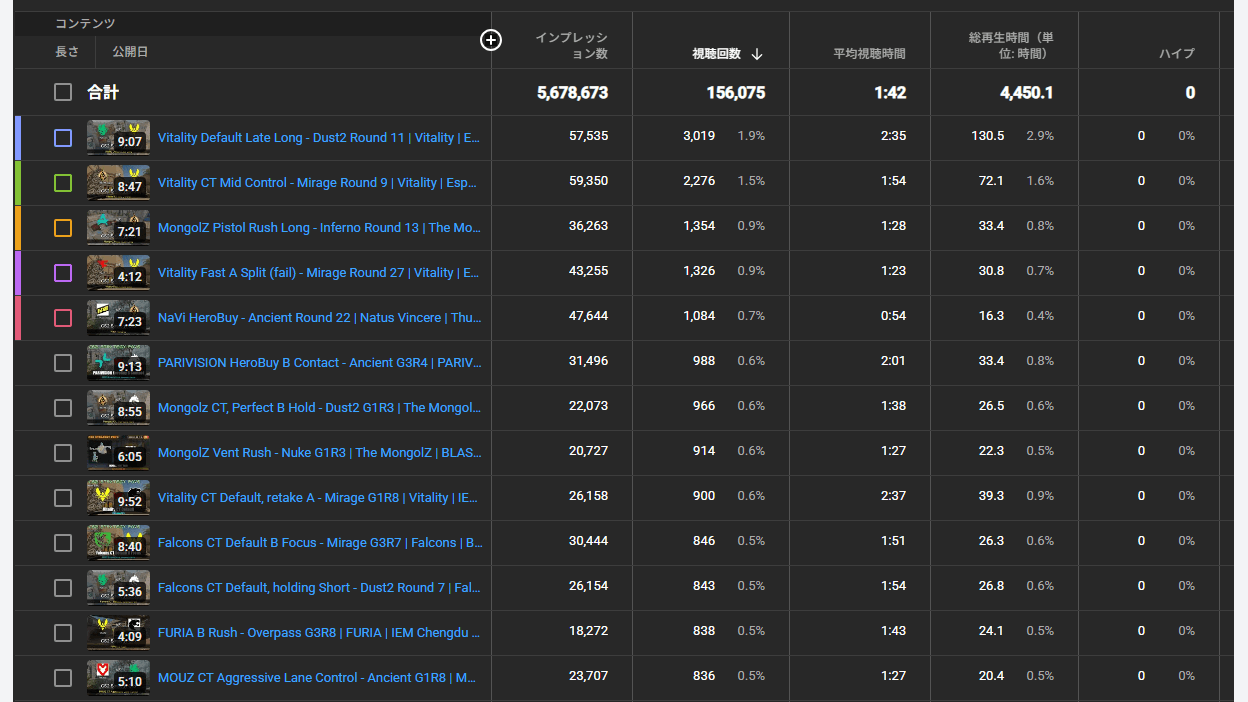Image resolution: width=1248 pixels, height=702 pixels.
Task: Toggle green checkbox for Vitality CT Mid Control
Action: point(63,183)
